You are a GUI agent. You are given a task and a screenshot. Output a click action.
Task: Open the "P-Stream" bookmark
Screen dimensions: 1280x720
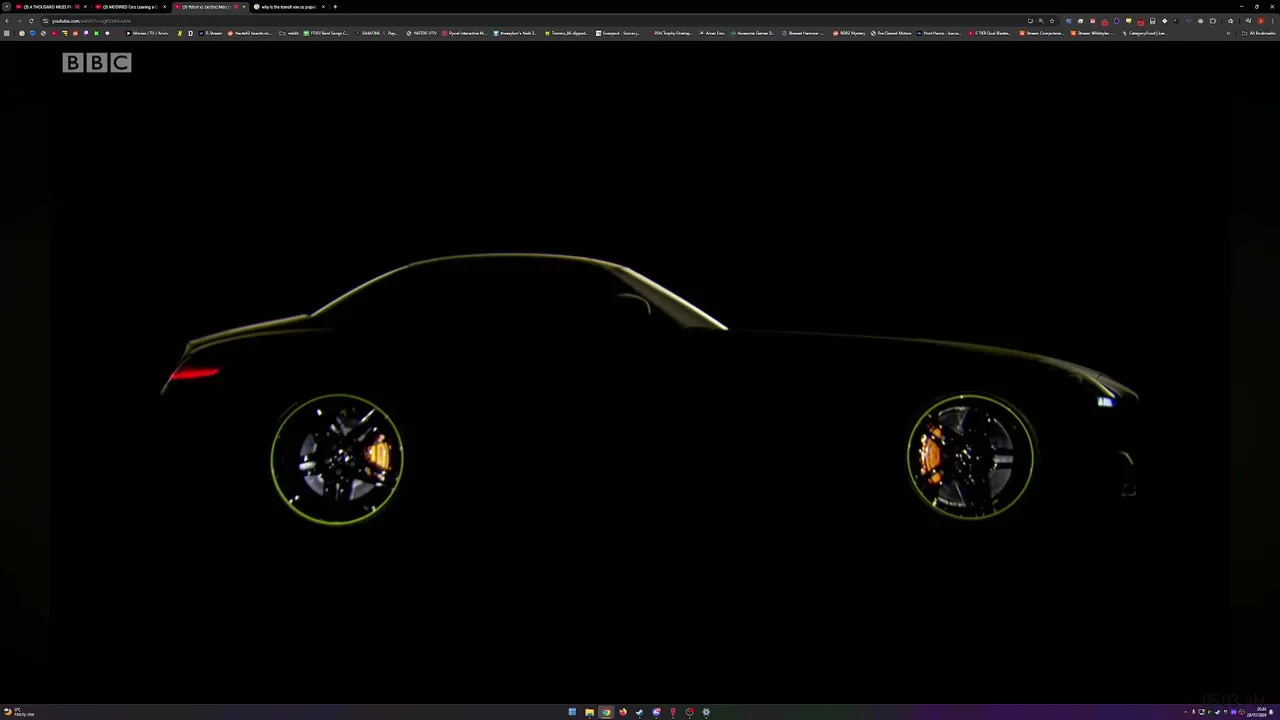coord(210,33)
